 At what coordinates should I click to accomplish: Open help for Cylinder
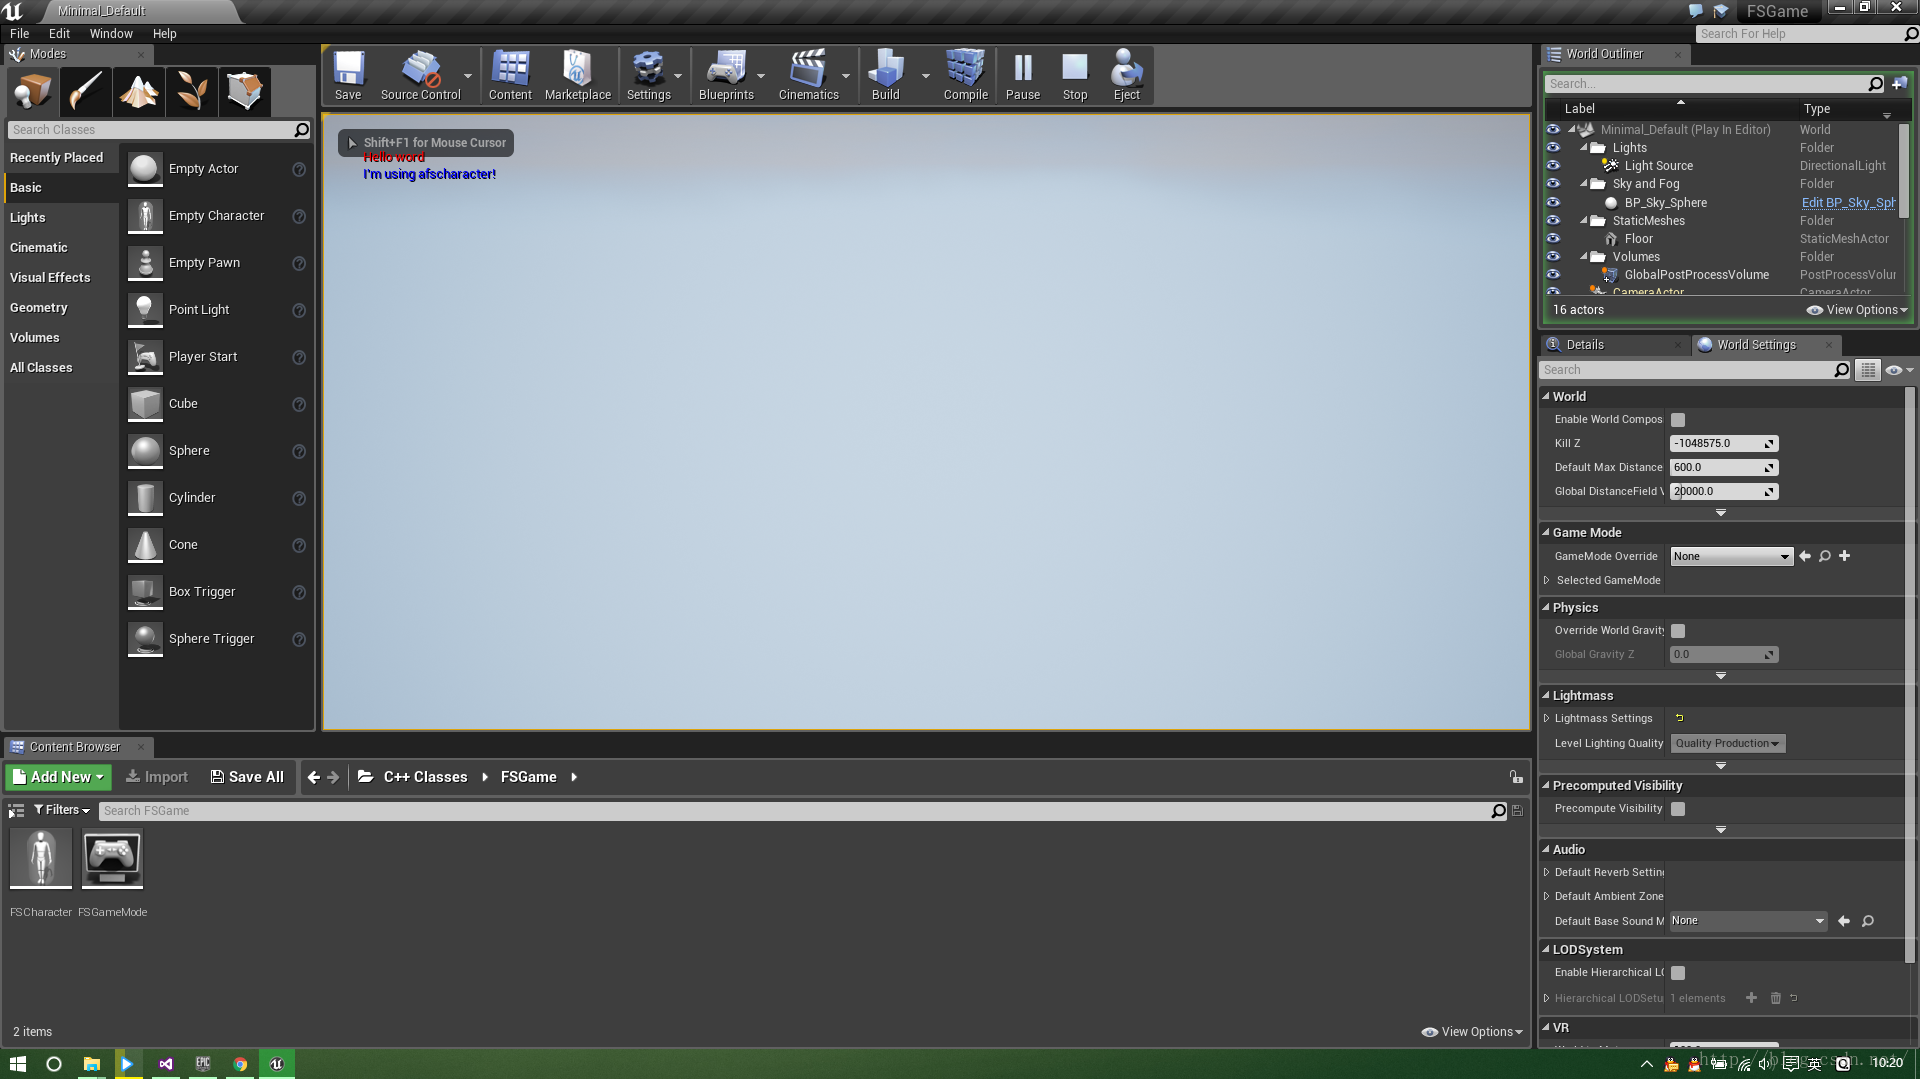(298, 498)
